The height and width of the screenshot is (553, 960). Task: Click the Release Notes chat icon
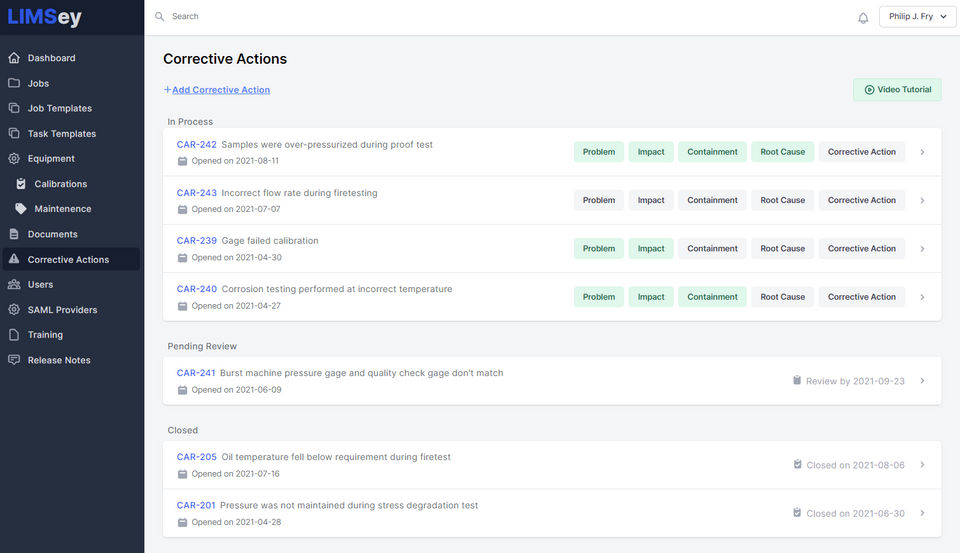pyautogui.click(x=14, y=360)
